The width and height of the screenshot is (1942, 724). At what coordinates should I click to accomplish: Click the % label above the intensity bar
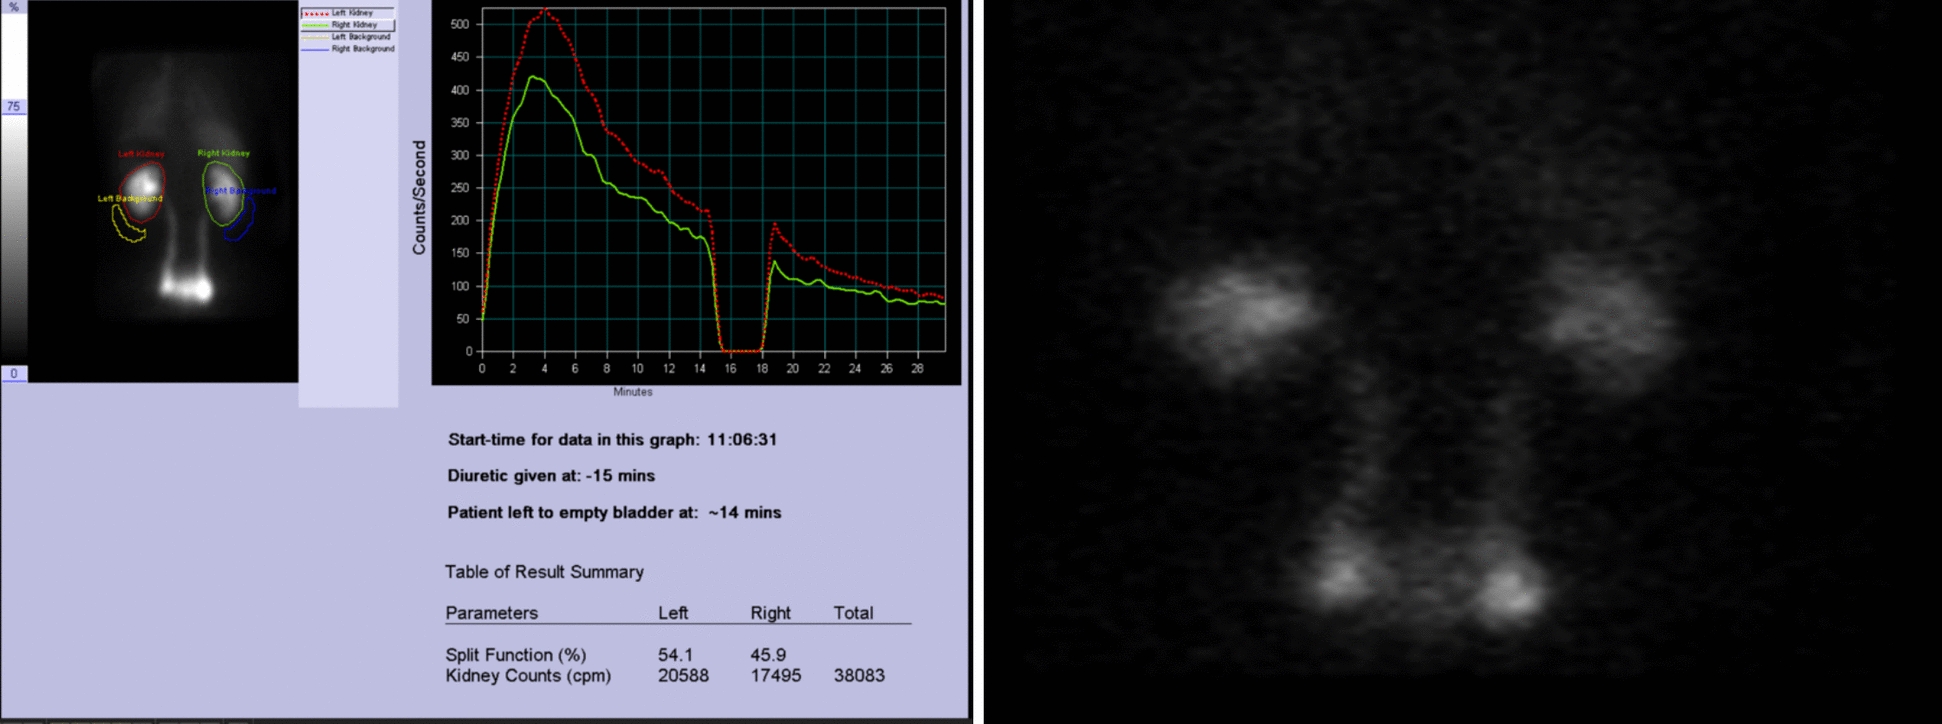point(14,7)
